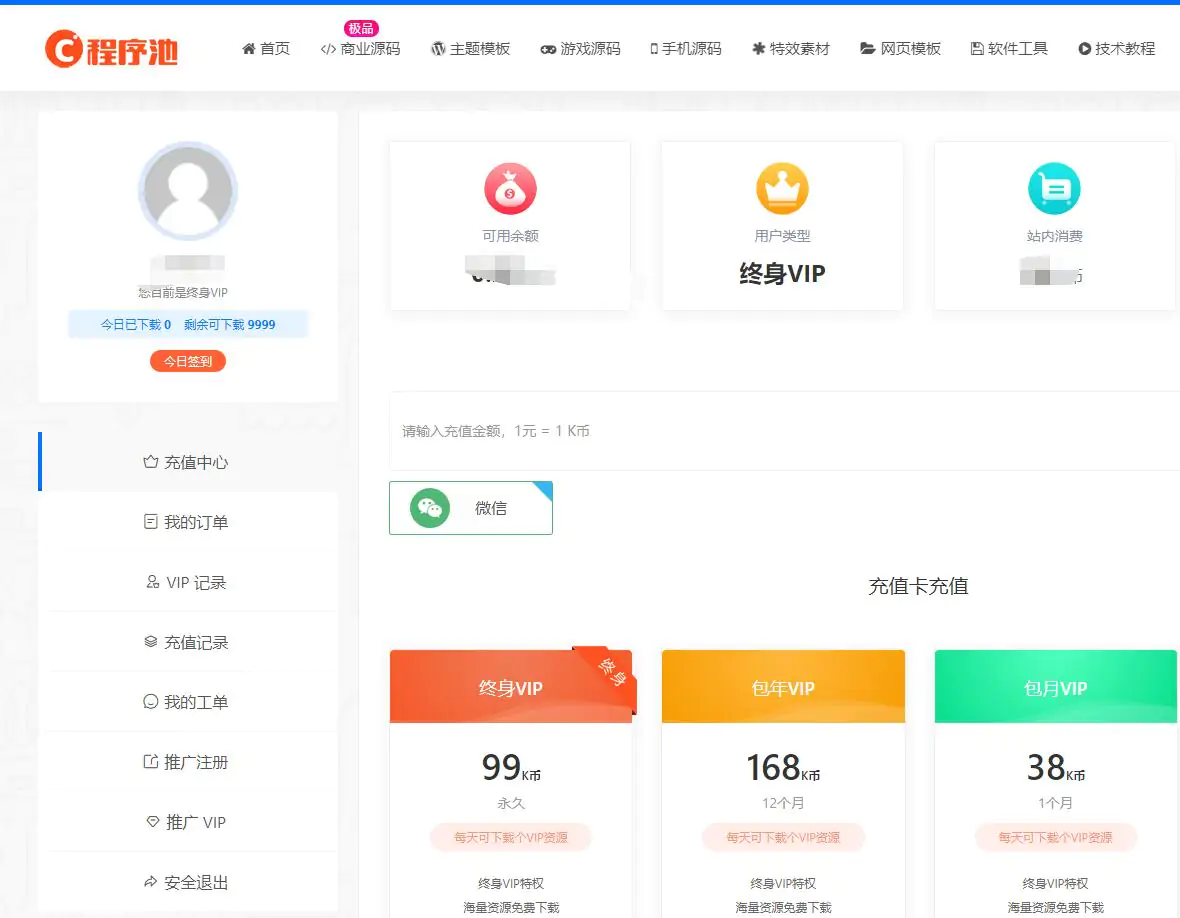This screenshot has width=1180, height=918.
Task: Click the 终身VIP user type text
Action: (783, 273)
